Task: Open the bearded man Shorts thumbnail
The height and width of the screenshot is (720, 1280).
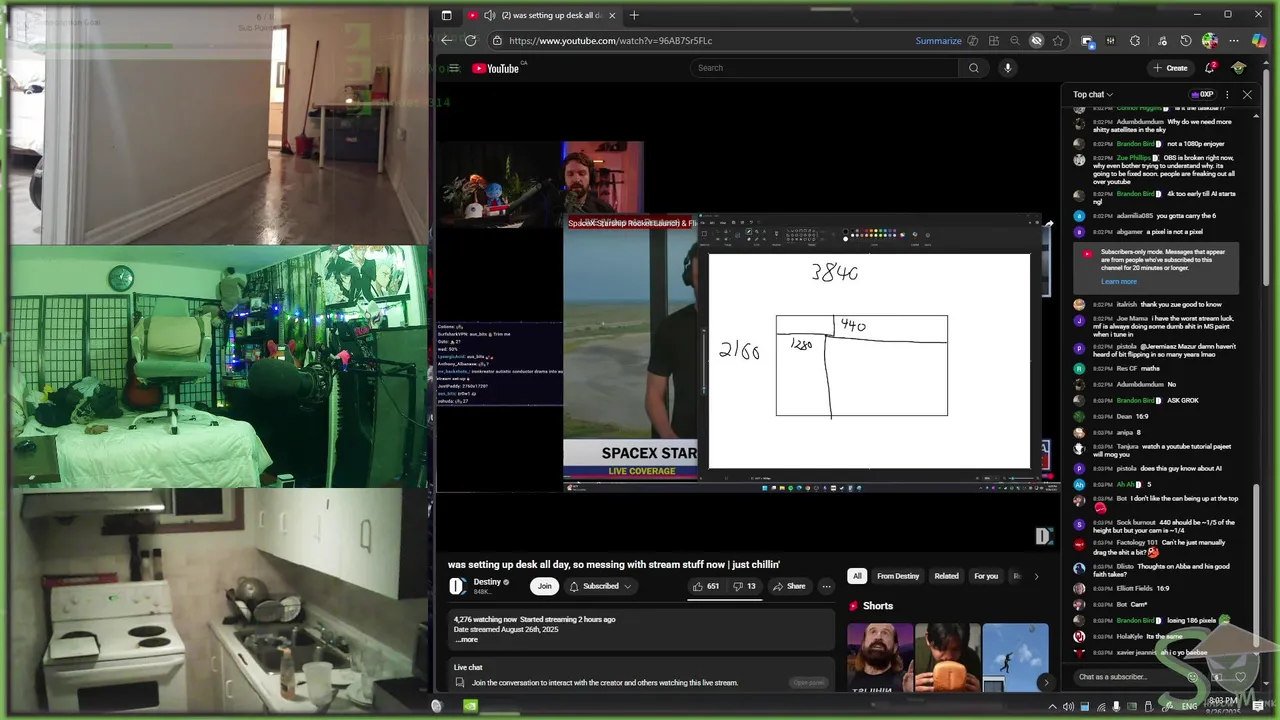Action: (x=880, y=658)
